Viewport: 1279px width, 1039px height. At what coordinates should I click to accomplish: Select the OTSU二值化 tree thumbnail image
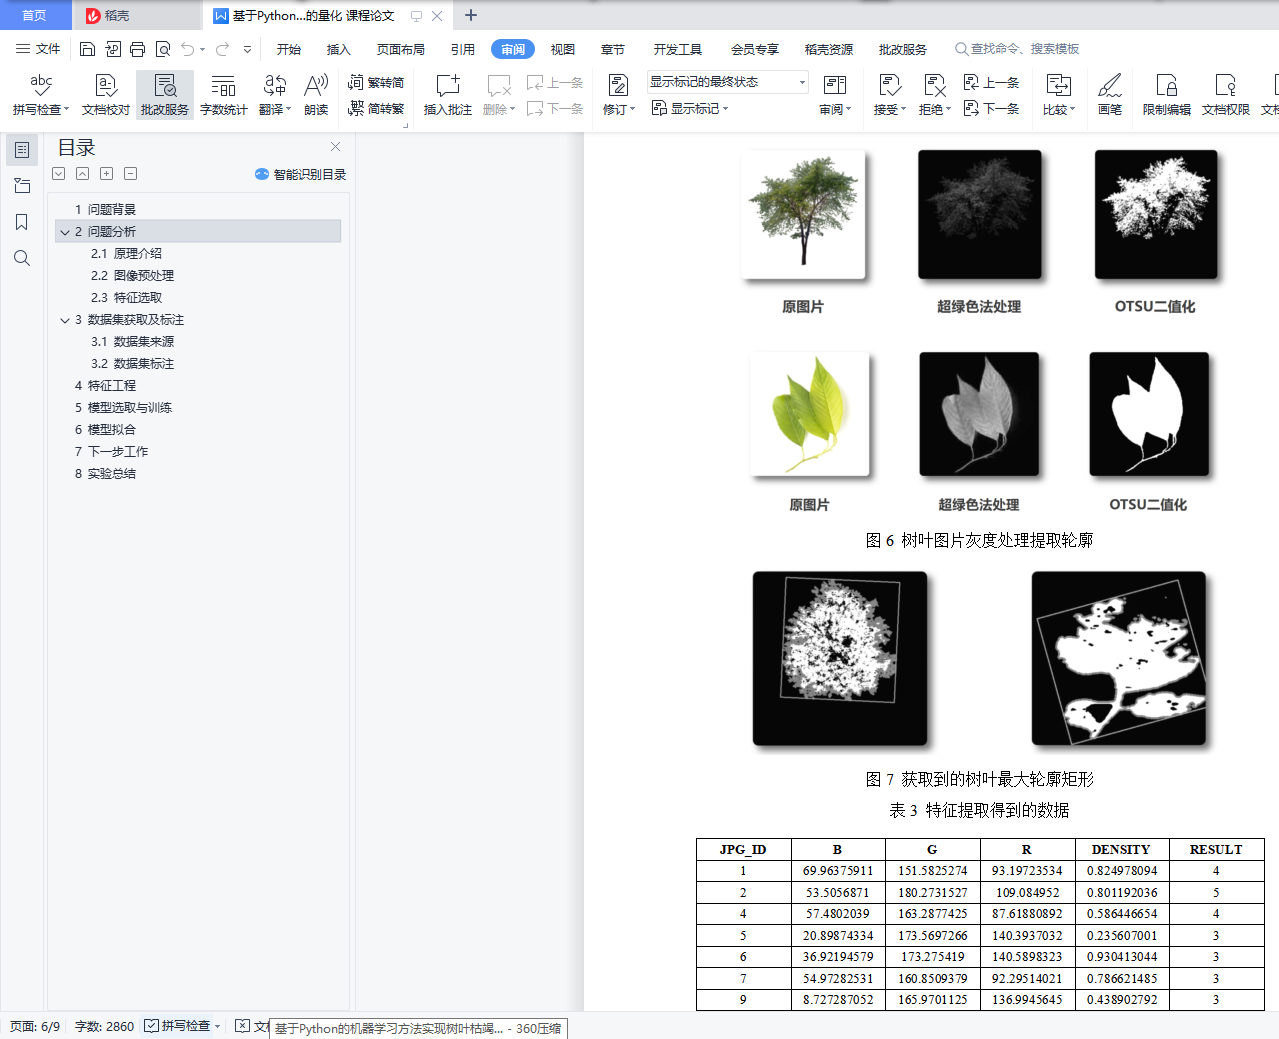(x=1156, y=214)
